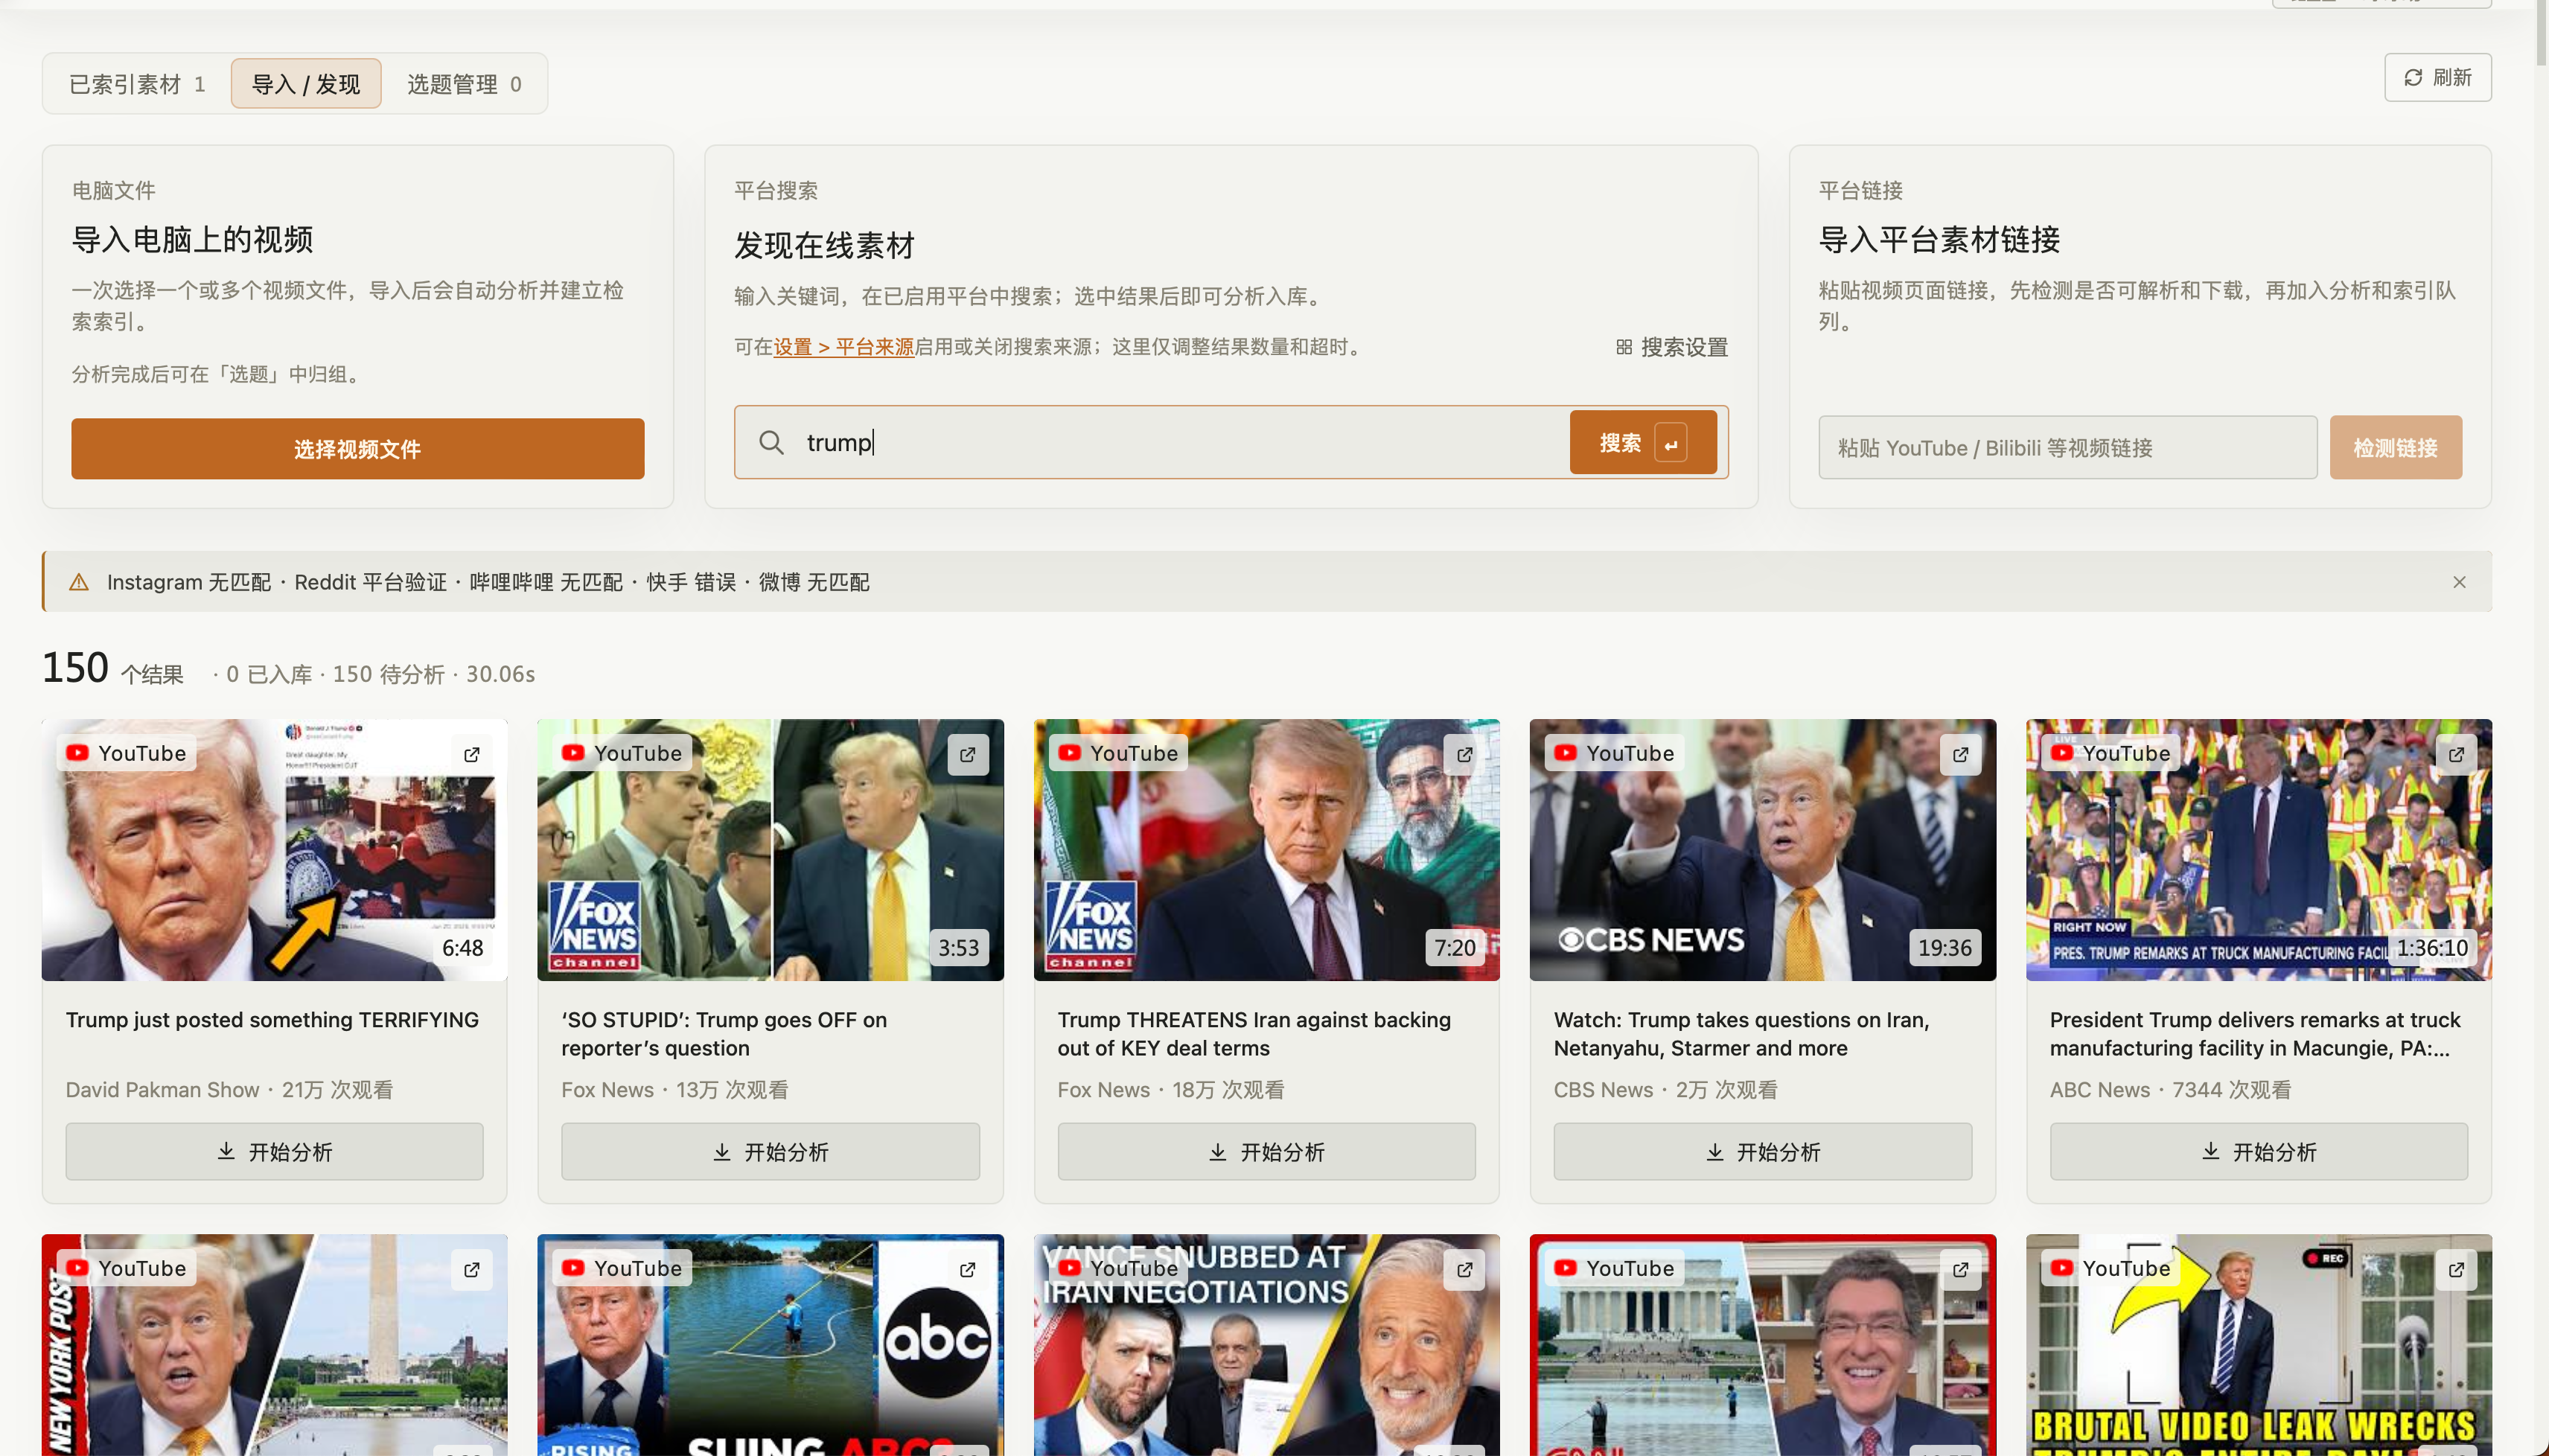Click the 搜索 search button
The image size is (2549, 1456).
click(1643, 442)
